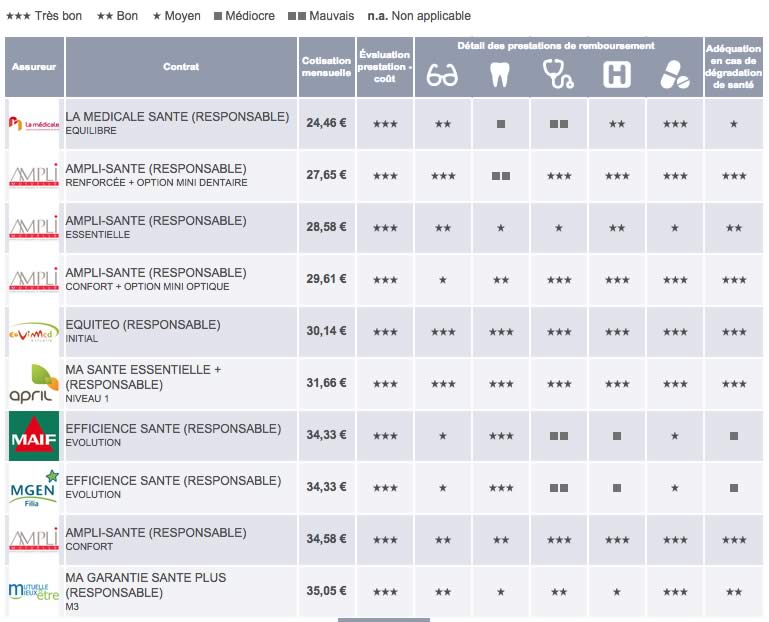Click Ampli logo in 29,61 € row
The image size is (769, 622).
[33, 280]
